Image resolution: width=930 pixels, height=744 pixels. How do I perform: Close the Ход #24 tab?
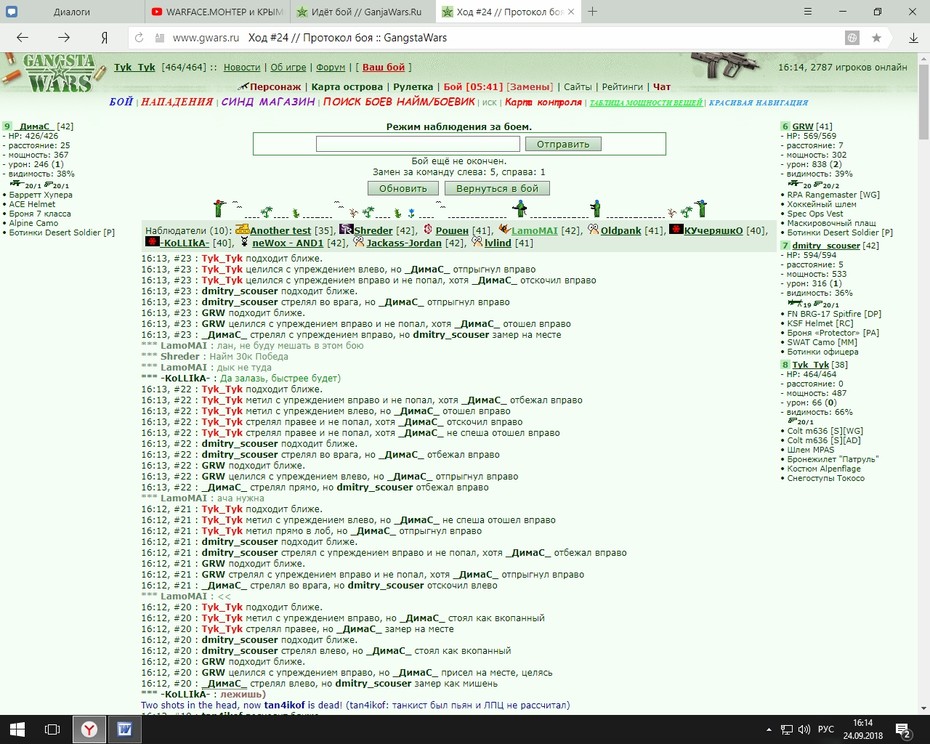(x=571, y=11)
